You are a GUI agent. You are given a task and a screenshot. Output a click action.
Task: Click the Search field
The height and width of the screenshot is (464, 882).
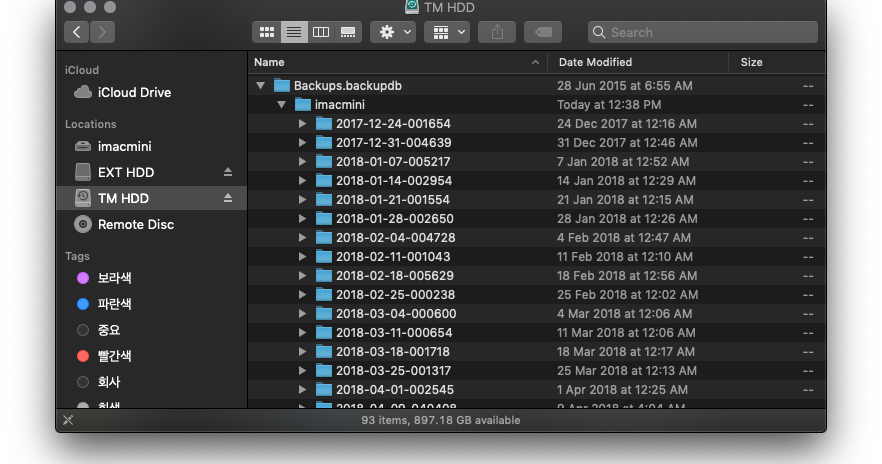tap(703, 32)
